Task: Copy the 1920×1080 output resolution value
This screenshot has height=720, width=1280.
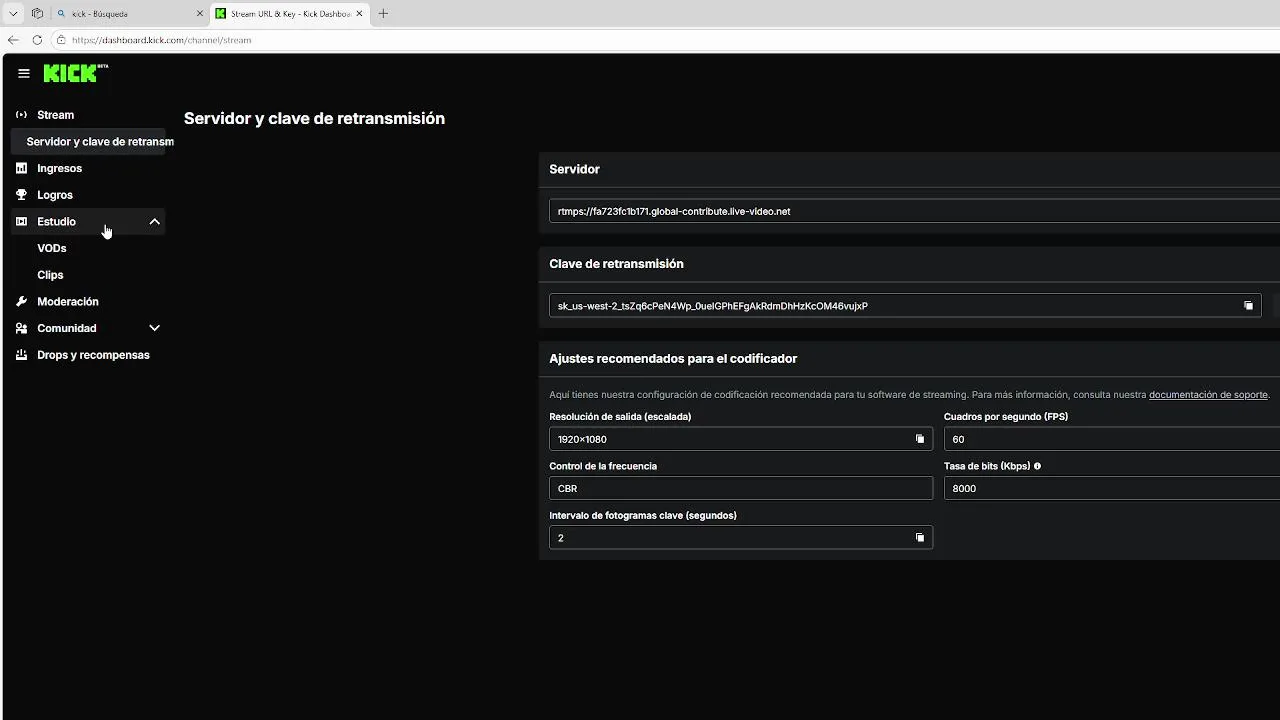Action: [x=920, y=439]
